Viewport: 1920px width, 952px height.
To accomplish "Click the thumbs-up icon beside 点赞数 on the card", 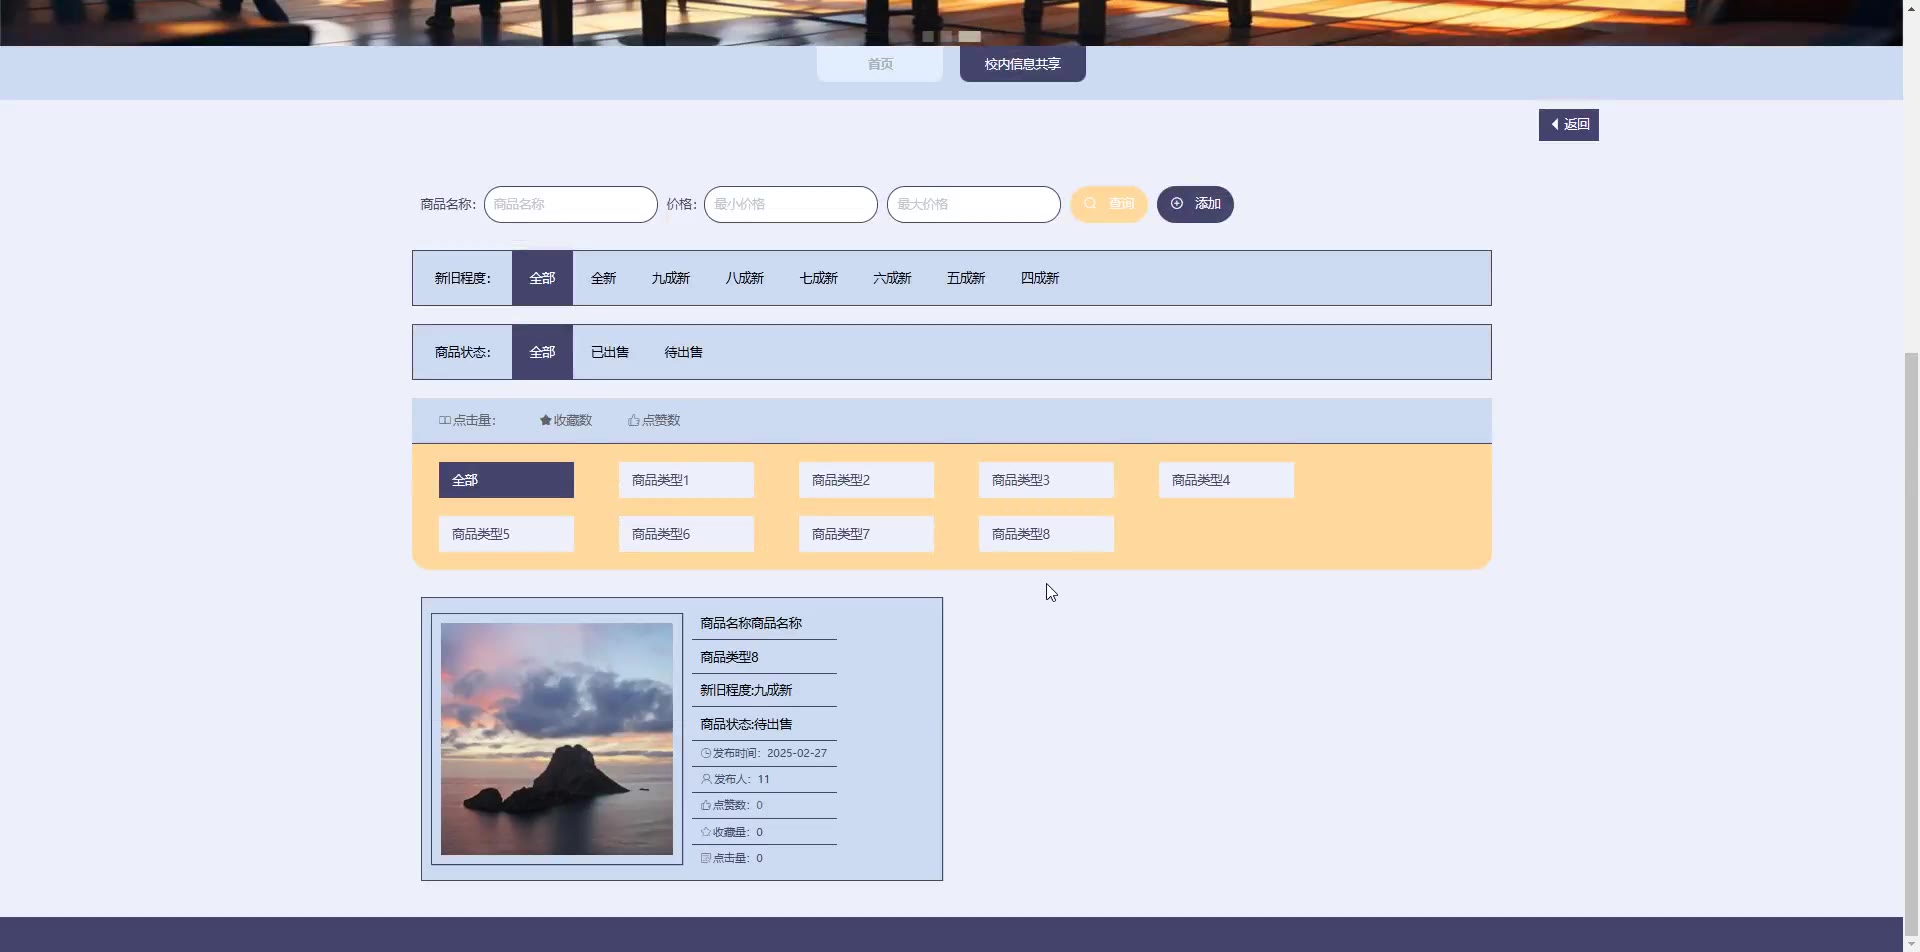I will (704, 804).
